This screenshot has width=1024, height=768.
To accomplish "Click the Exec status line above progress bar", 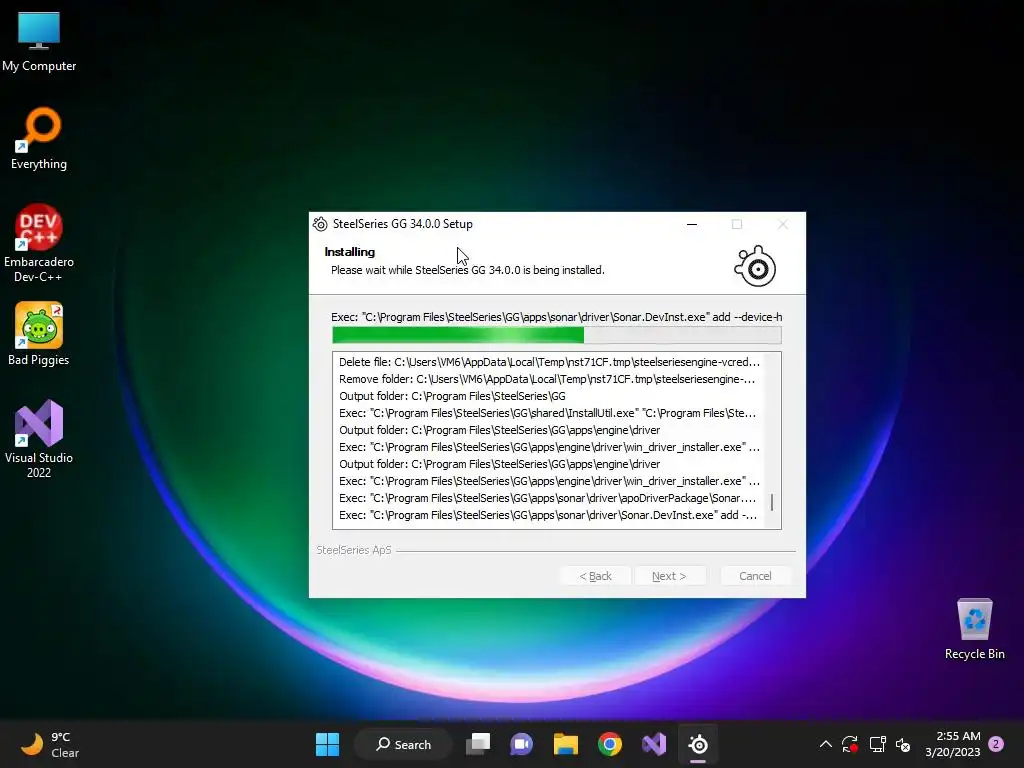I will pos(556,317).
